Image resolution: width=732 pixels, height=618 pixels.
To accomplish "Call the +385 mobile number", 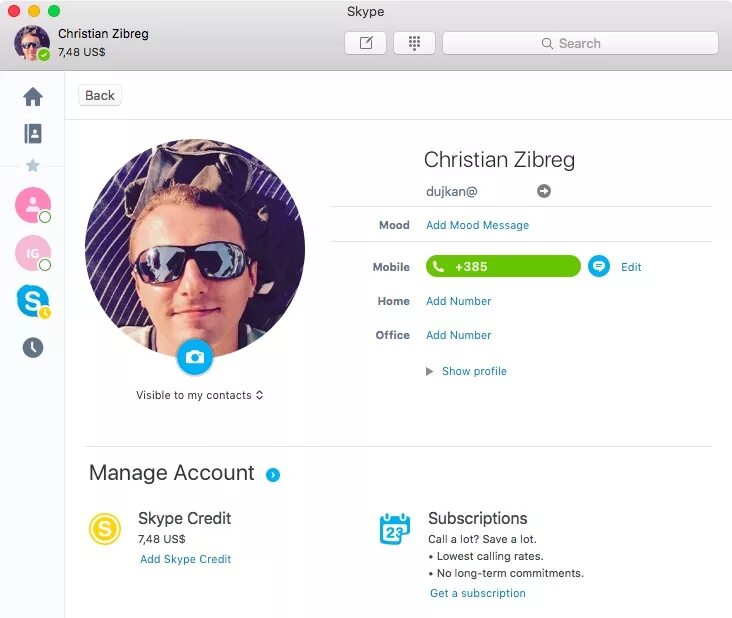I will click(x=503, y=266).
